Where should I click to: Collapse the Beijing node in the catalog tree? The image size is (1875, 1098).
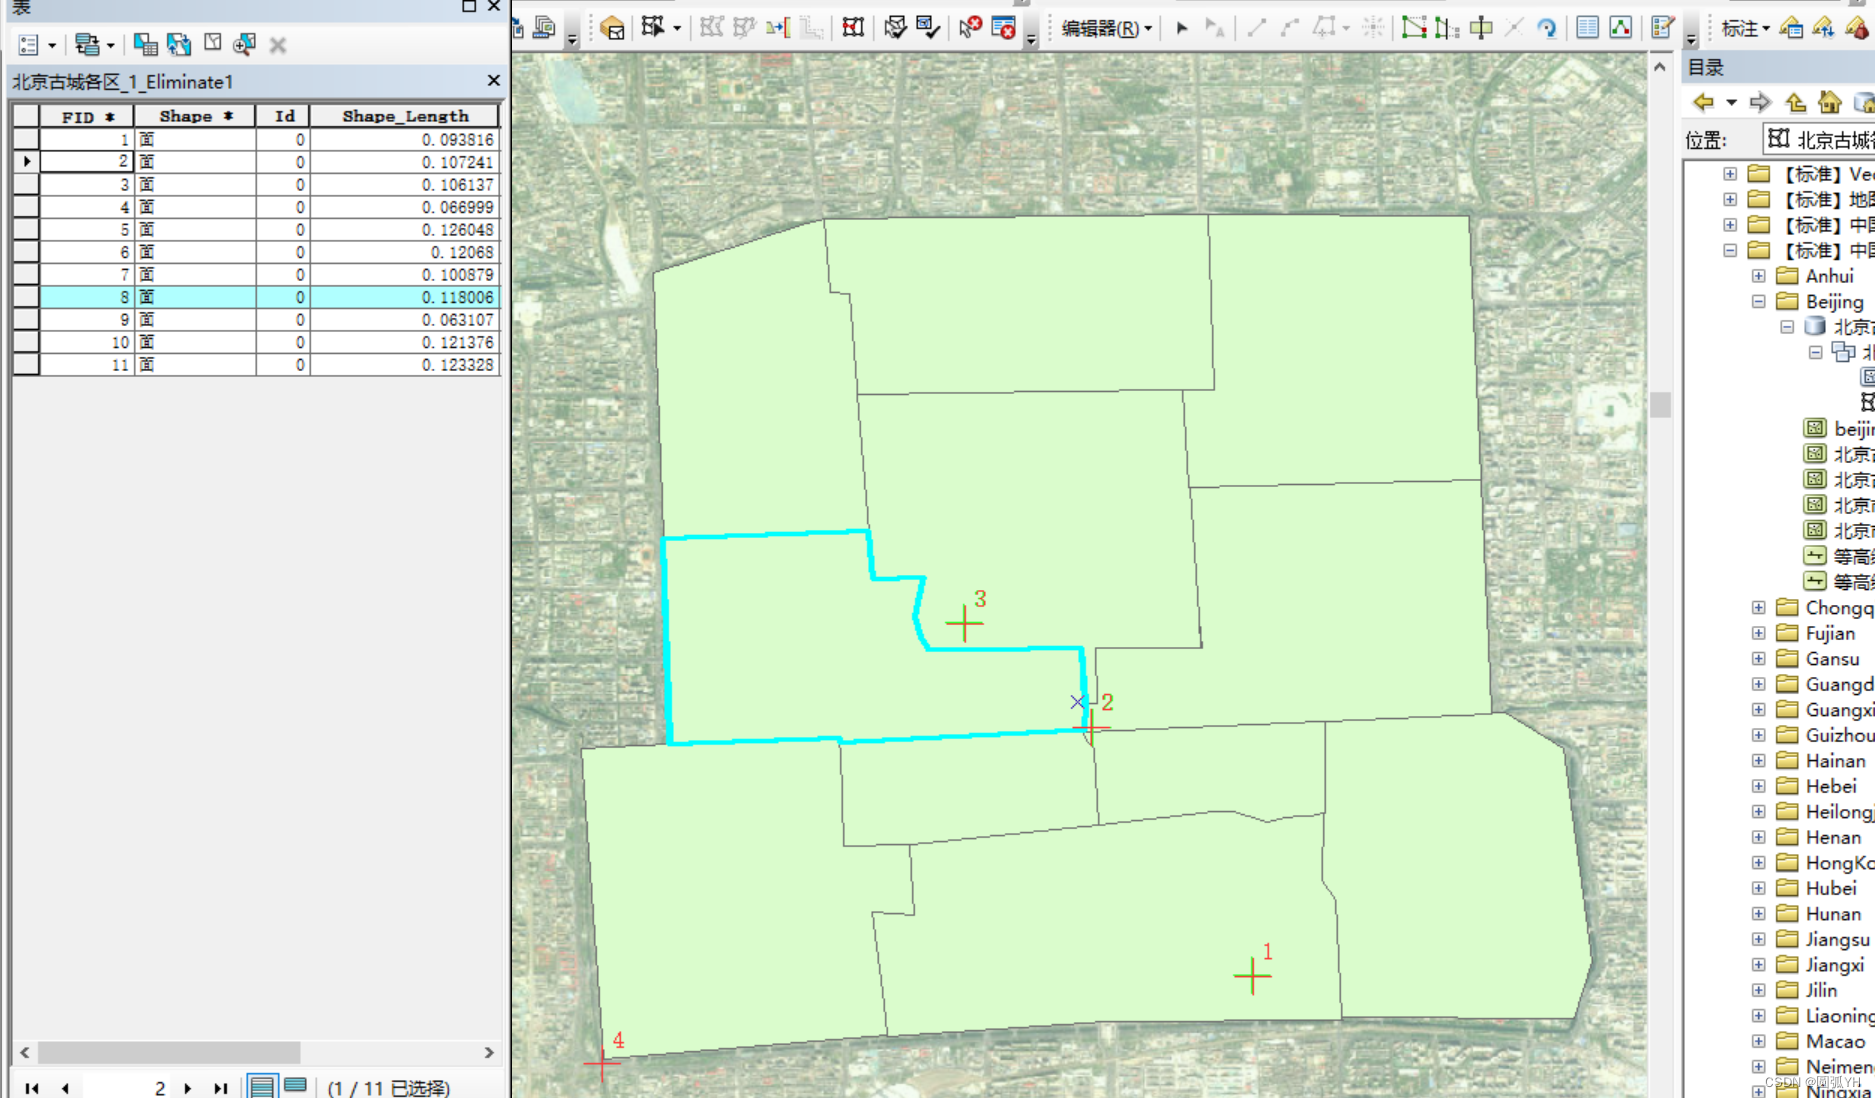pyautogui.click(x=1757, y=302)
